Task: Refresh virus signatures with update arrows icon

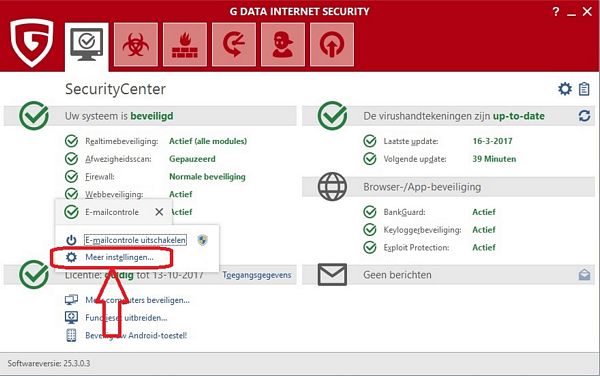Action: 584,116
